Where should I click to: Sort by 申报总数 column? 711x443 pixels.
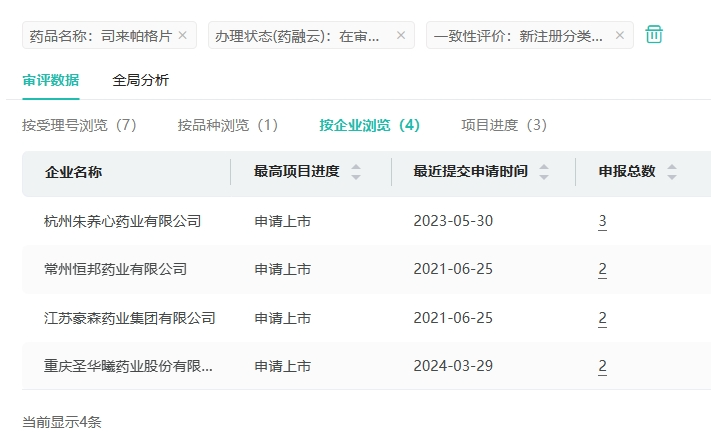[672, 172]
